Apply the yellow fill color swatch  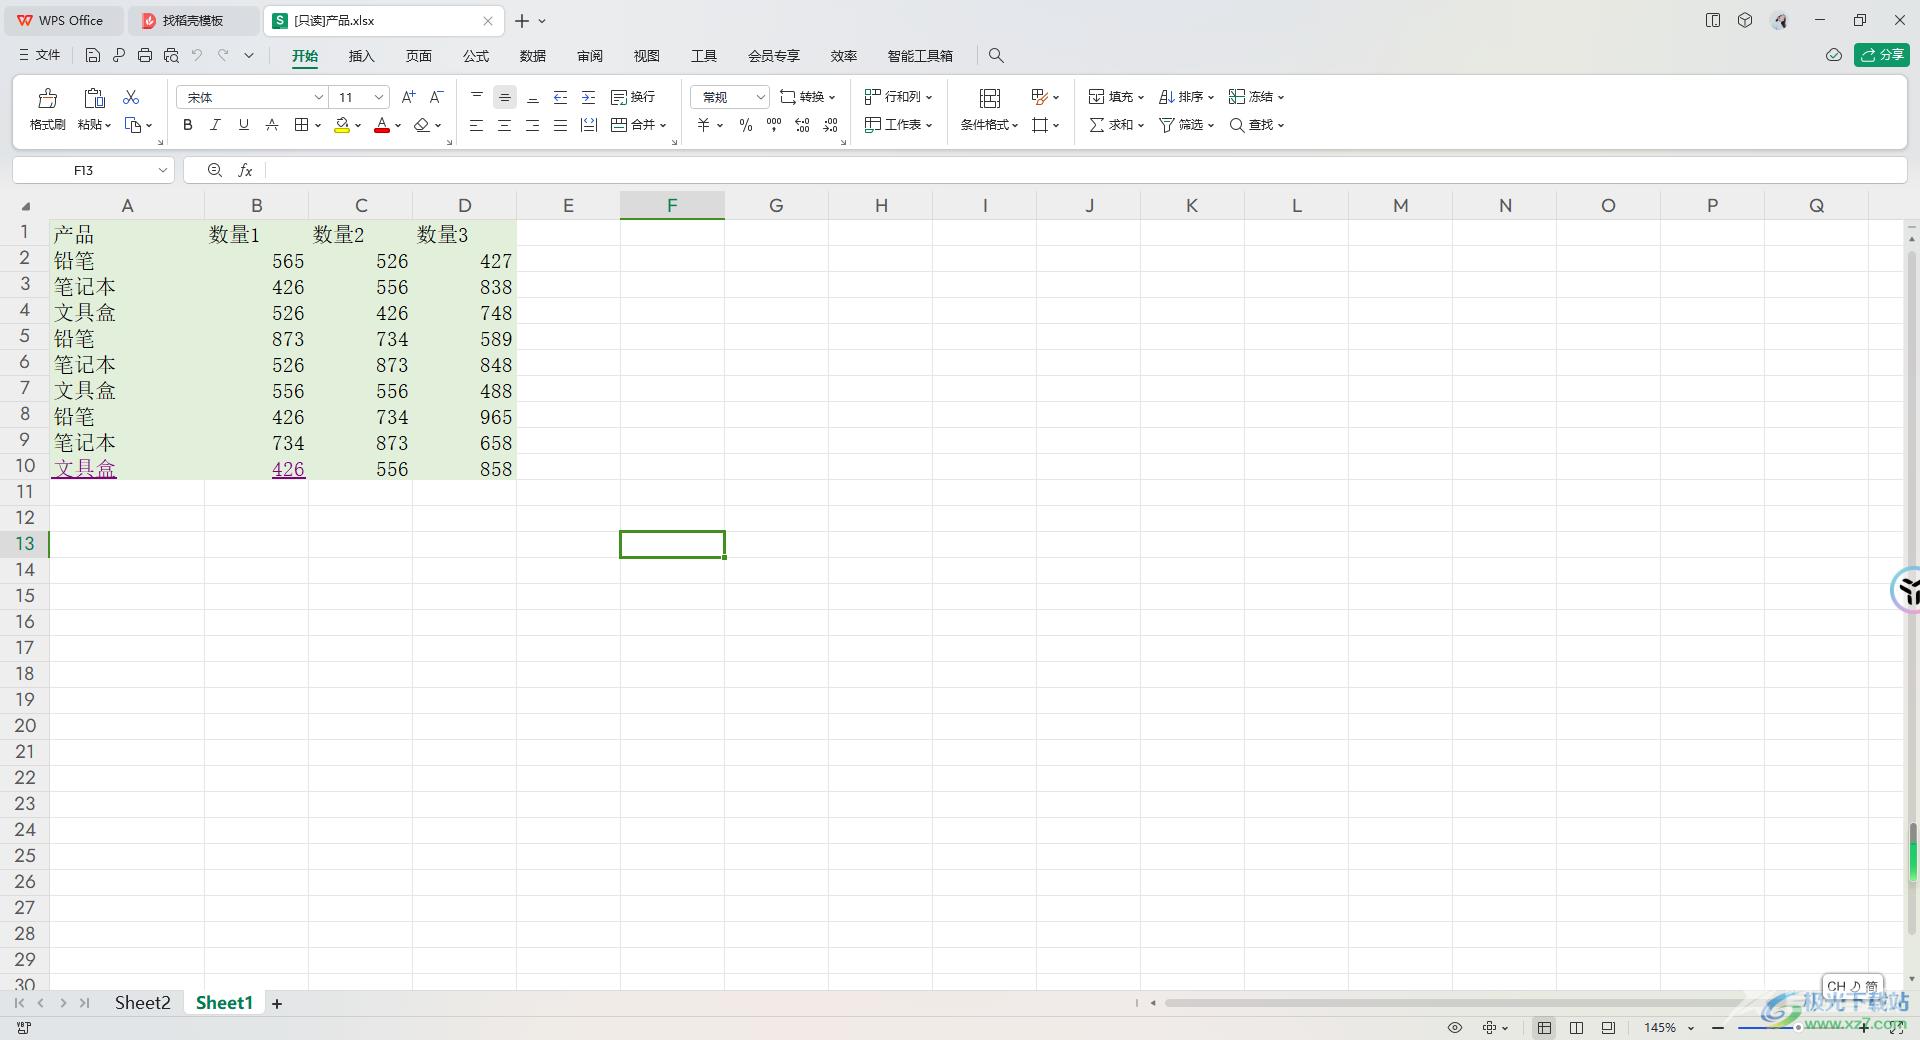coord(342,125)
